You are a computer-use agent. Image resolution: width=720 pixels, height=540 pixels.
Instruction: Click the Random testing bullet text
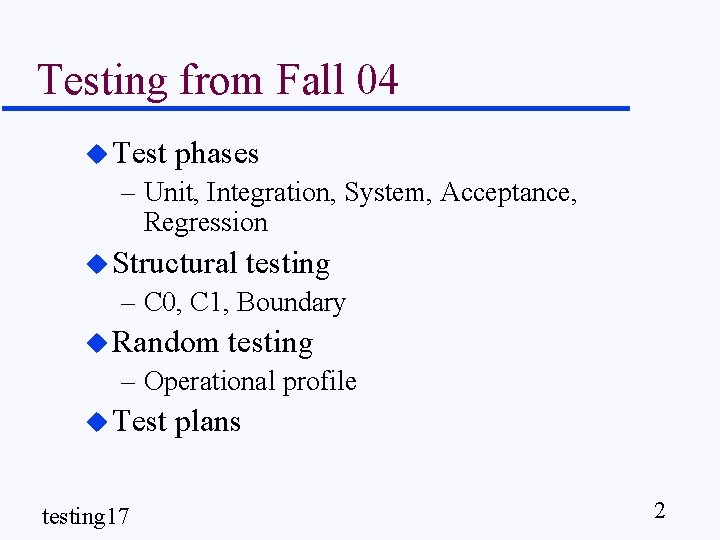point(213,342)
